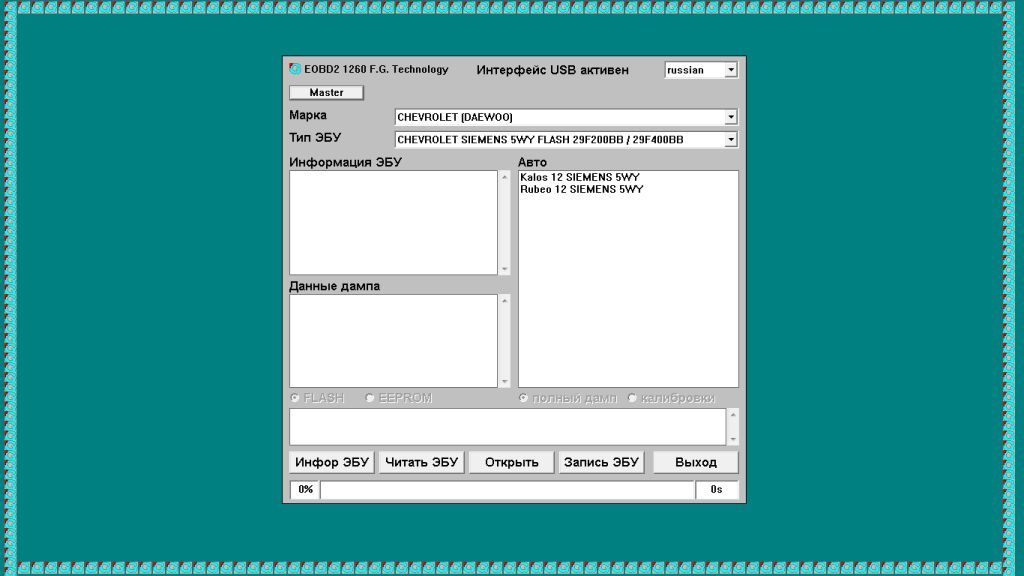The width and height of the screenshot is (1024, 576).
Task: Click scroll down arrow of Информация ЭБУ
Action: [504, 269]
